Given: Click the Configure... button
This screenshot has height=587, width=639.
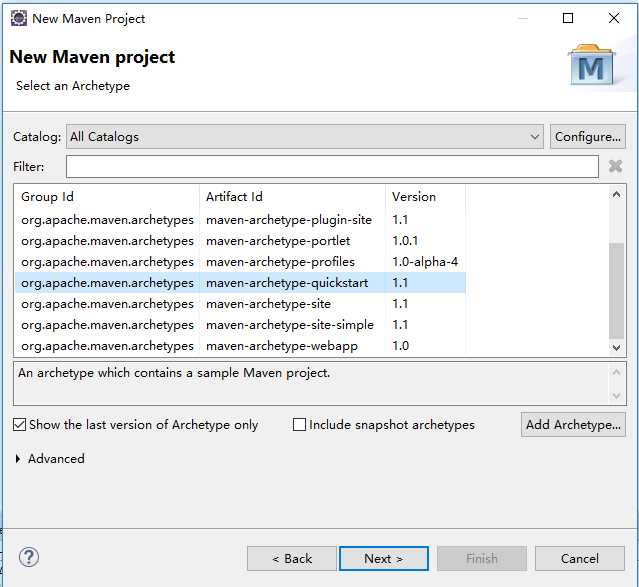Looking at the screenshot, I should [x=588, y=137].
